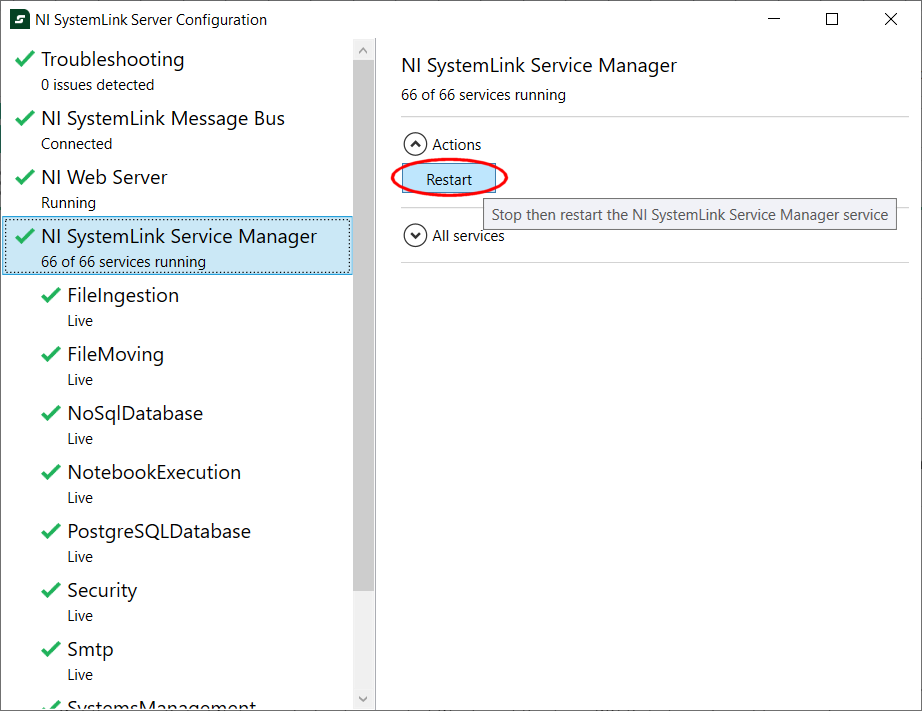
Task: Click the 'Live' status under NoSqlDatabase
Action: click(80, 439)
